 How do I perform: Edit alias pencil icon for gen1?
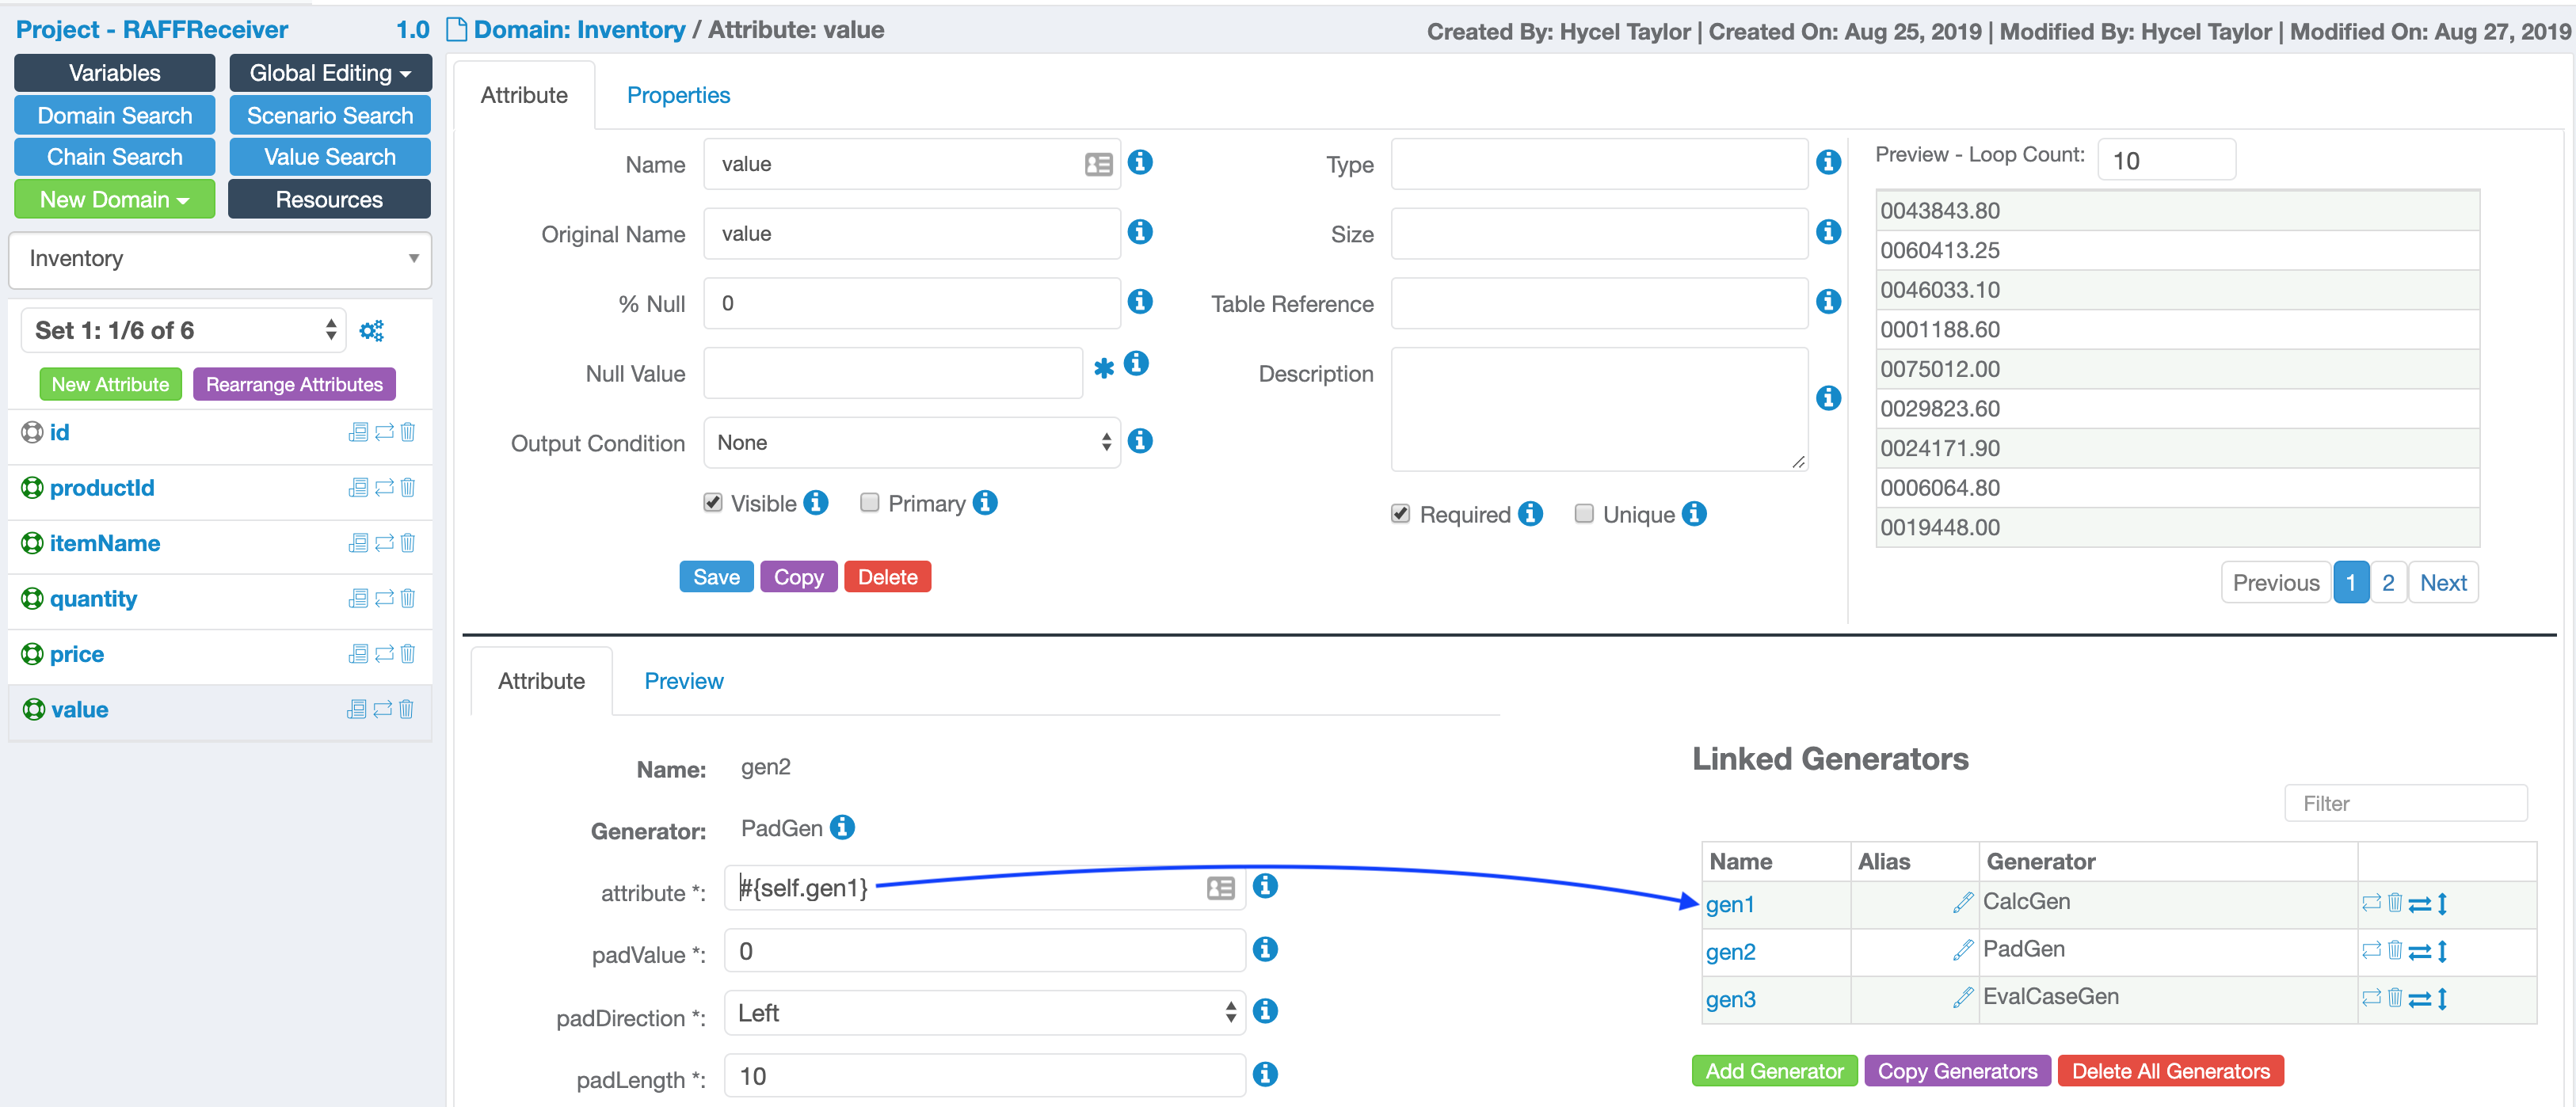click(1962, 903)
